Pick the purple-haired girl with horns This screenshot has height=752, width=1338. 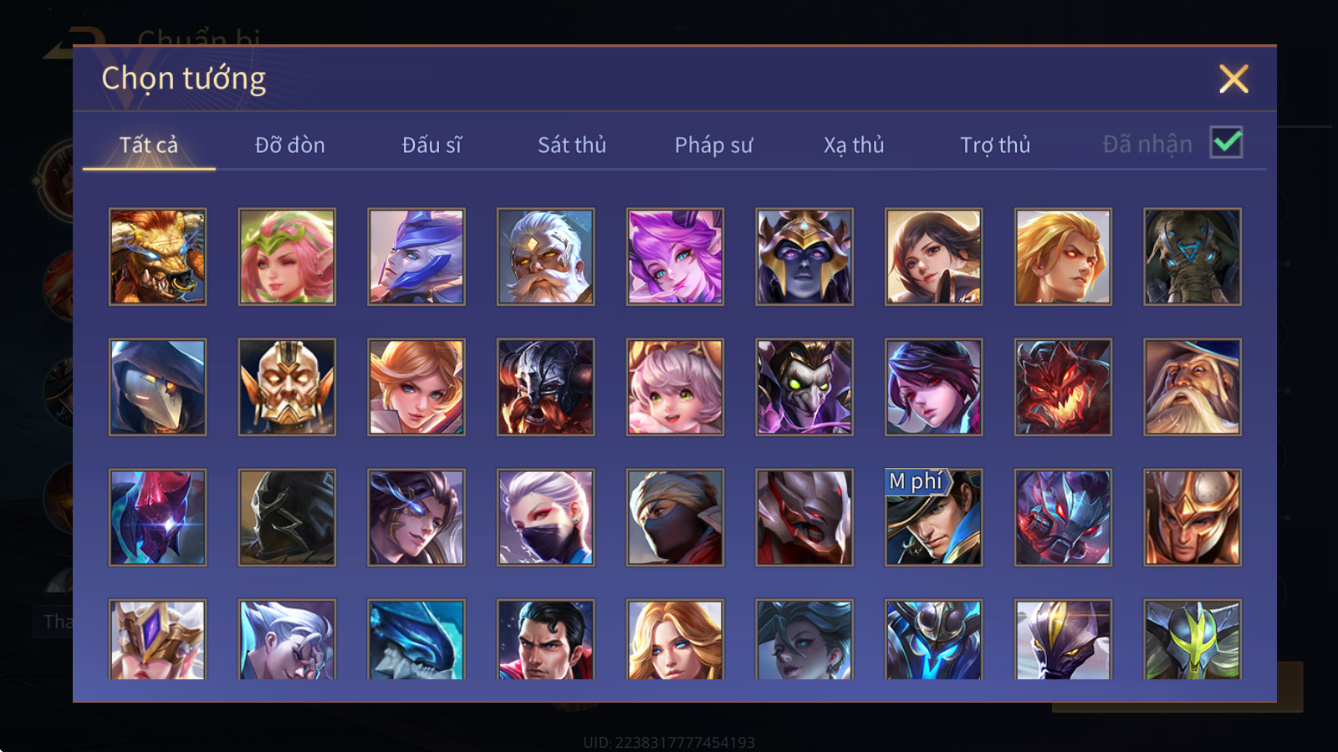coord(675,257)
